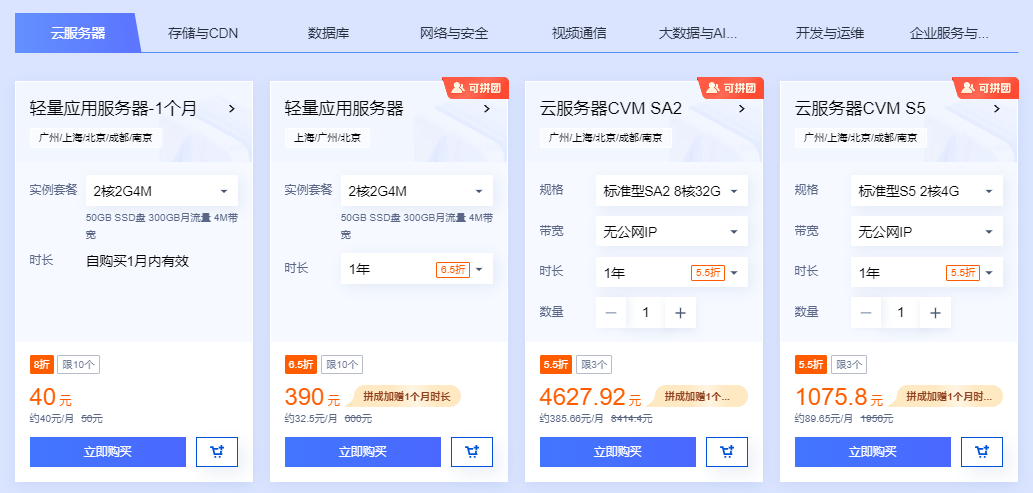Click the CVM SA2 quantity input field
Image resolution: width=1033 pixels, height=493 pixels.
[x=646, y=313]
